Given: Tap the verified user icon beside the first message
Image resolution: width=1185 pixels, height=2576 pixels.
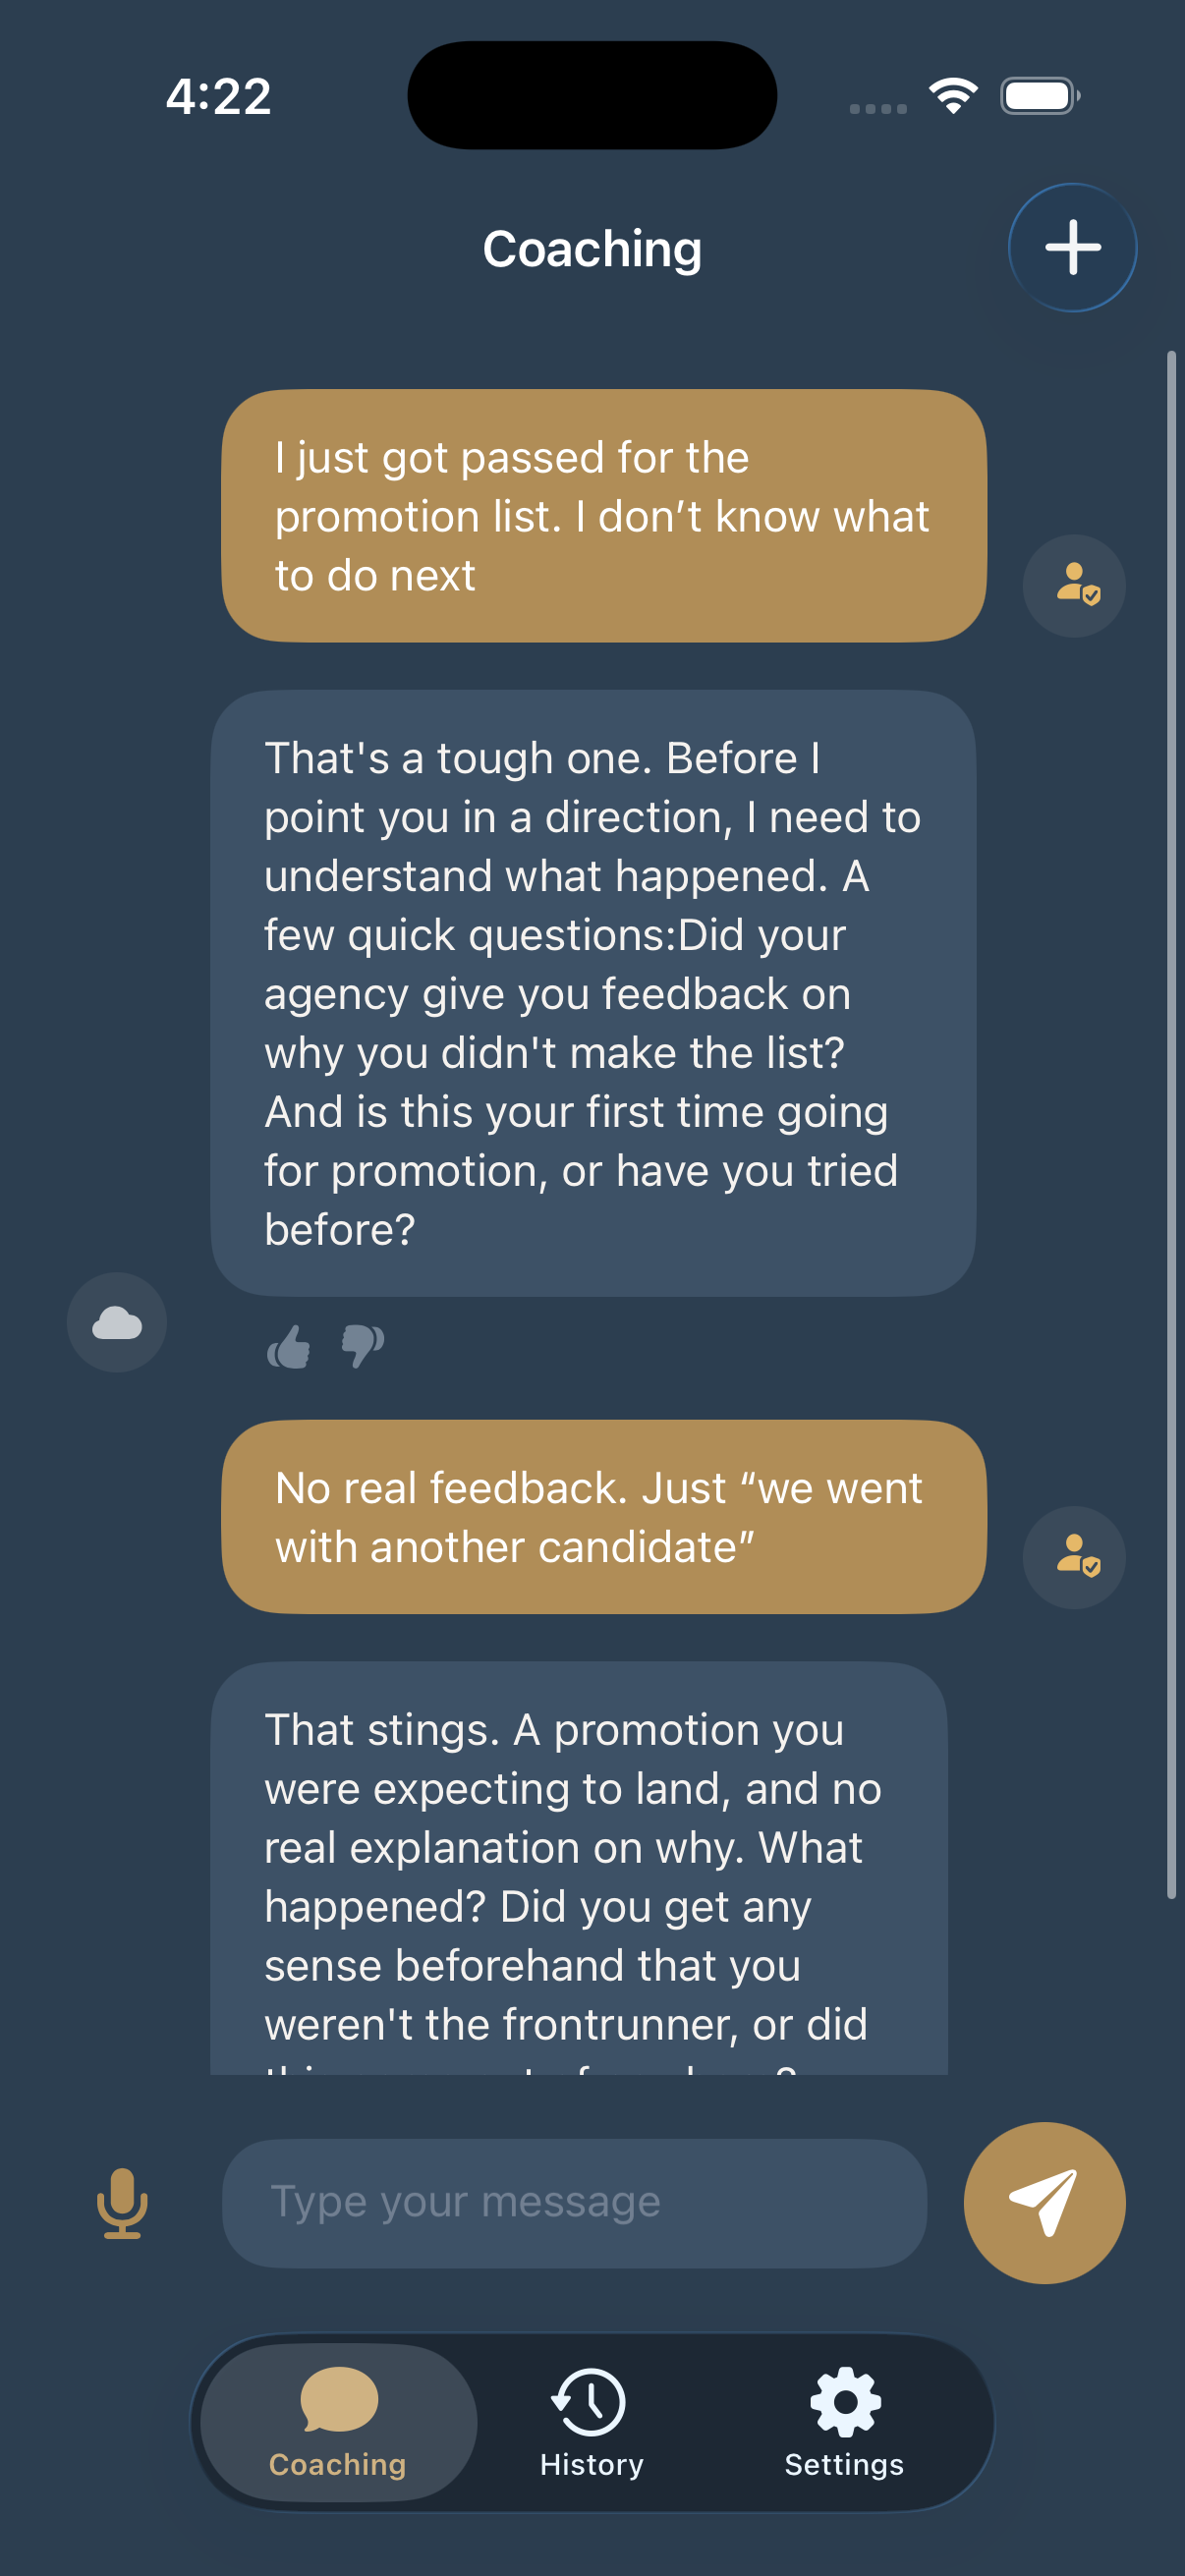Looking at the screenshot, I should point(1073,586).
